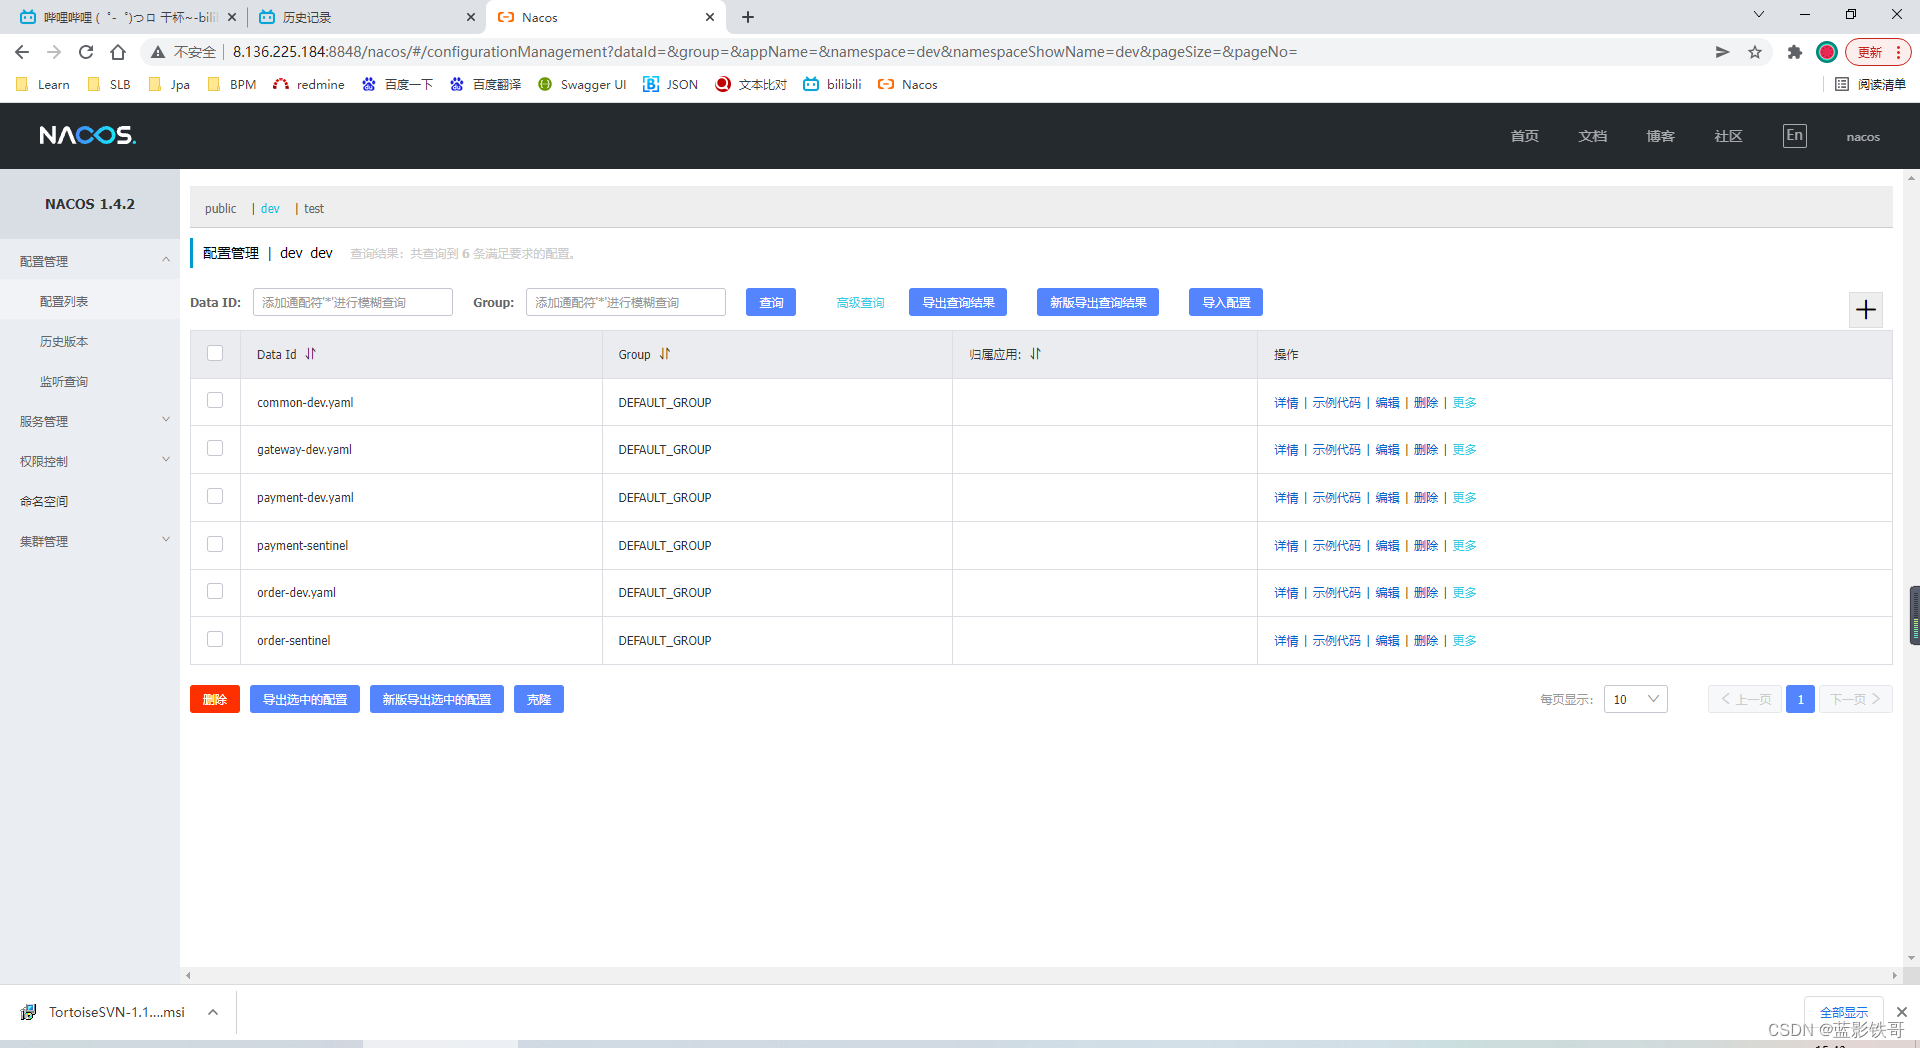Open the Learn bookmark folder
Viewport: 1920px width, 1048px height.
pyautogui.click(x=43, y=84)
